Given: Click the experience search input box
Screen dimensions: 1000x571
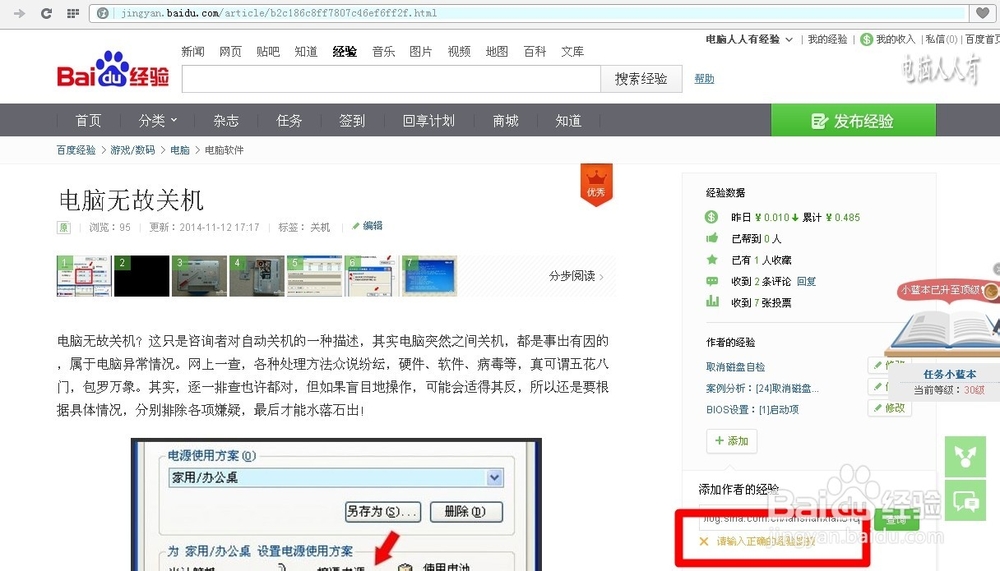Looking at the screenshot, I should 391,78.
